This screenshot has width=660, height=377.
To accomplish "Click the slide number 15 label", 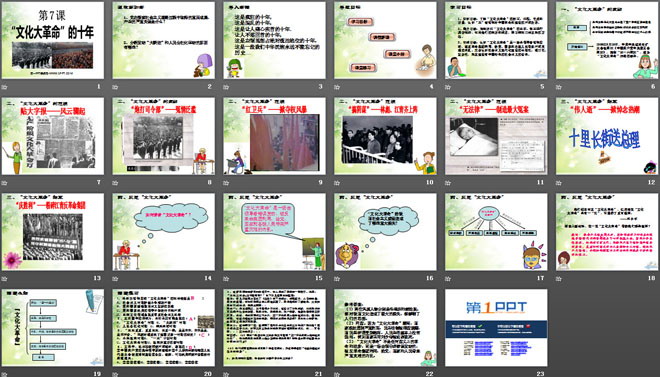I will coord(319,278).
